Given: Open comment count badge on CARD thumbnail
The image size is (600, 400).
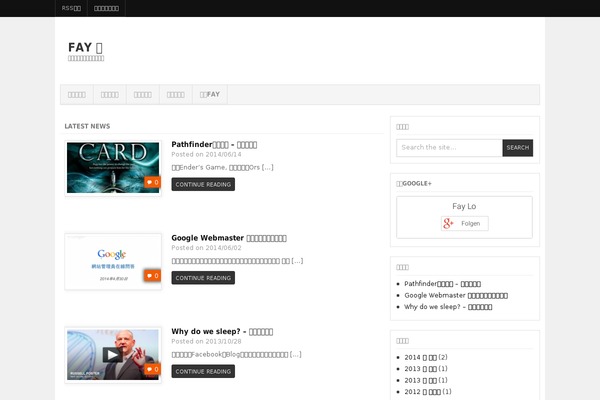Looking at the screenshot, I should [x=152, y=182].
